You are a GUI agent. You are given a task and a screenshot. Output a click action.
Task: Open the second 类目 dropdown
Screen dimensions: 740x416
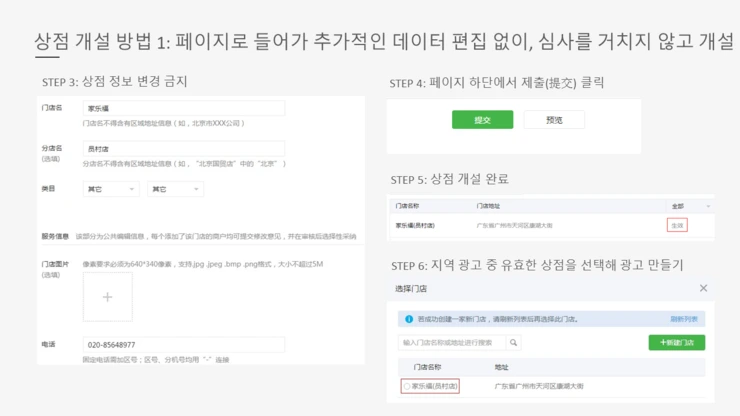point(175,189)
